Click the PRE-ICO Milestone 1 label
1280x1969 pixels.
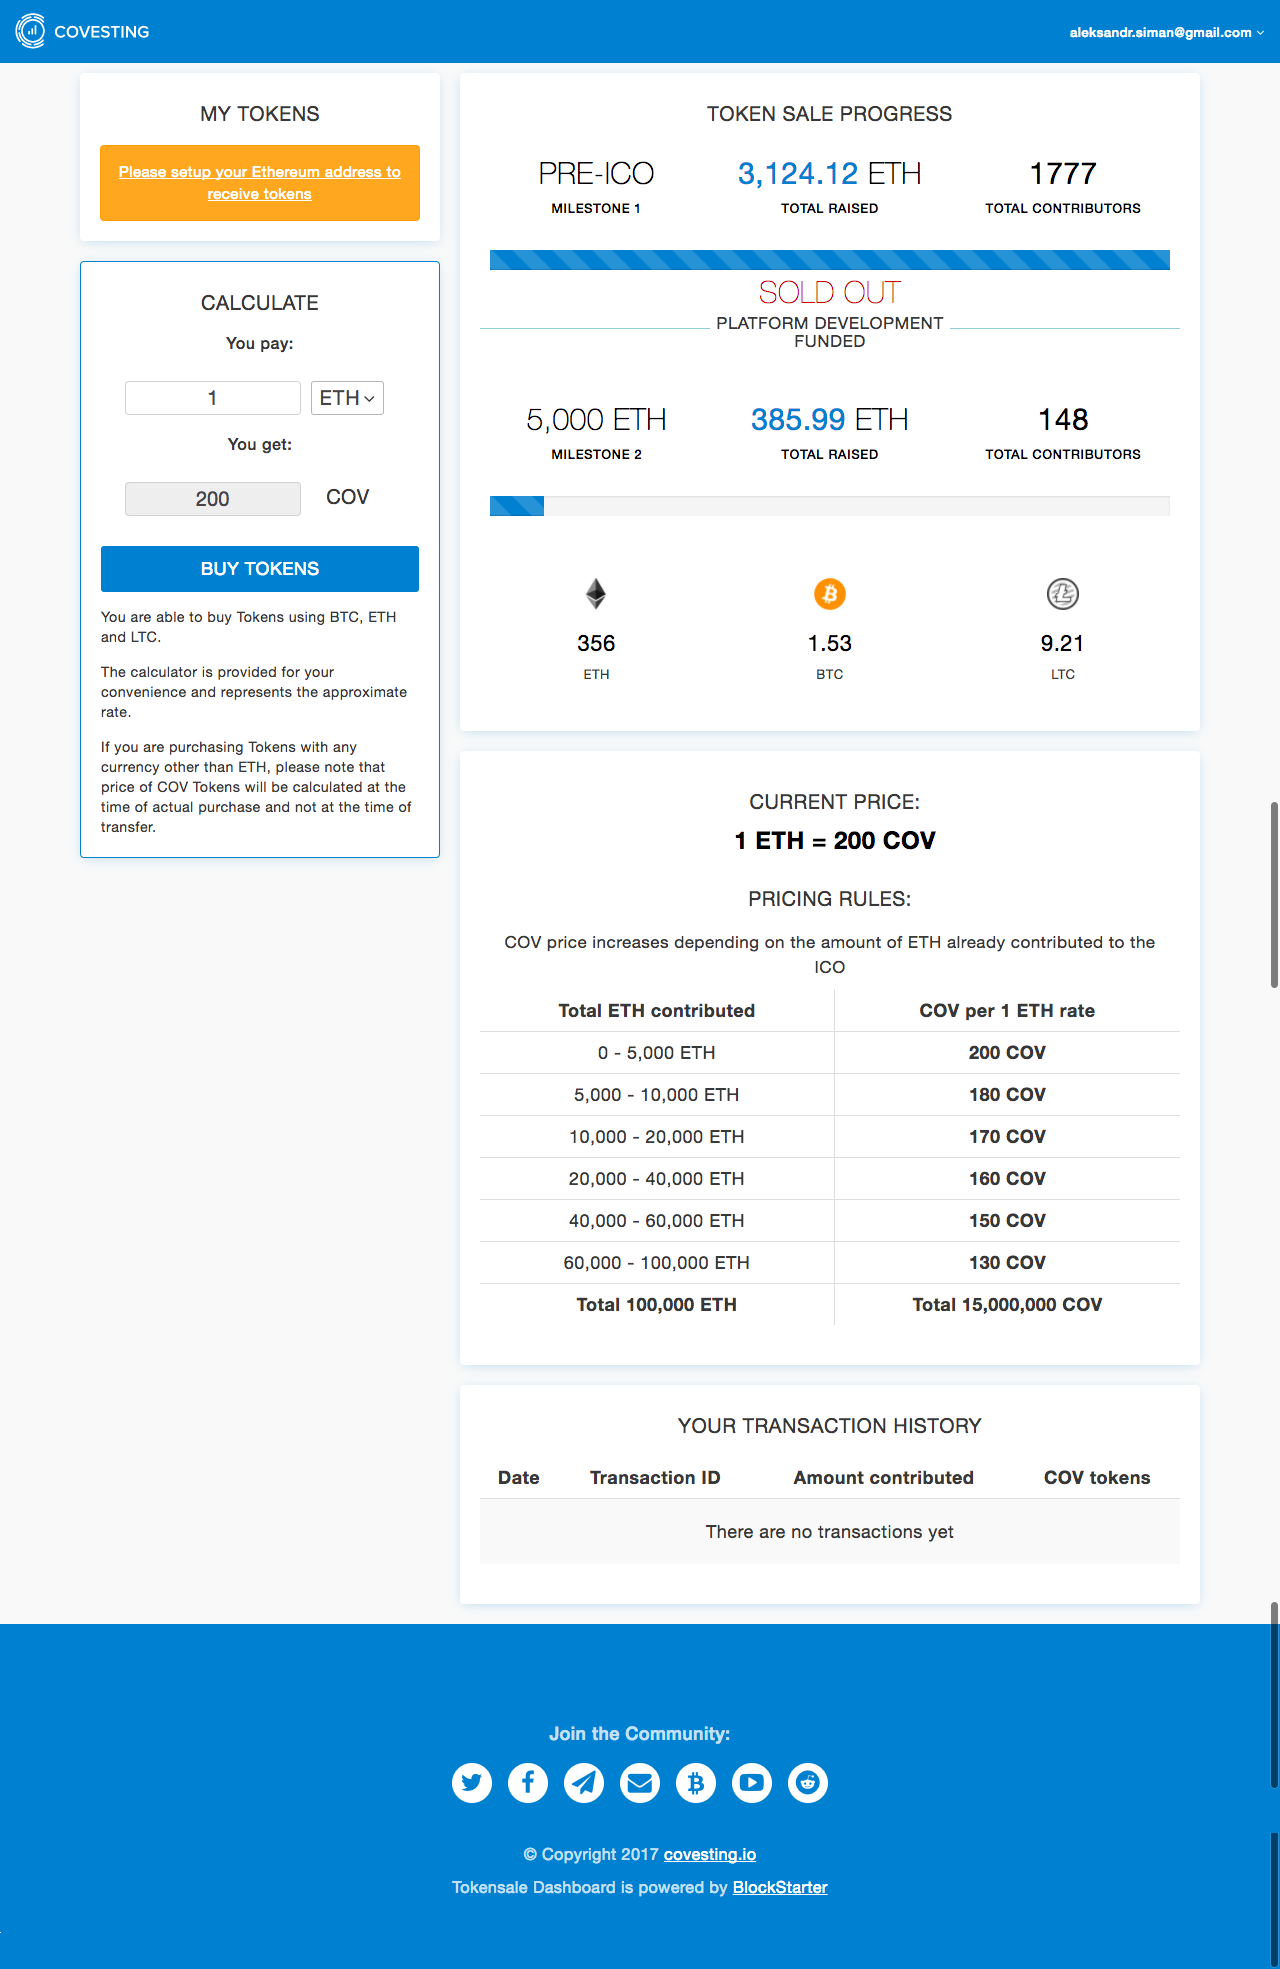coord(596,174)
